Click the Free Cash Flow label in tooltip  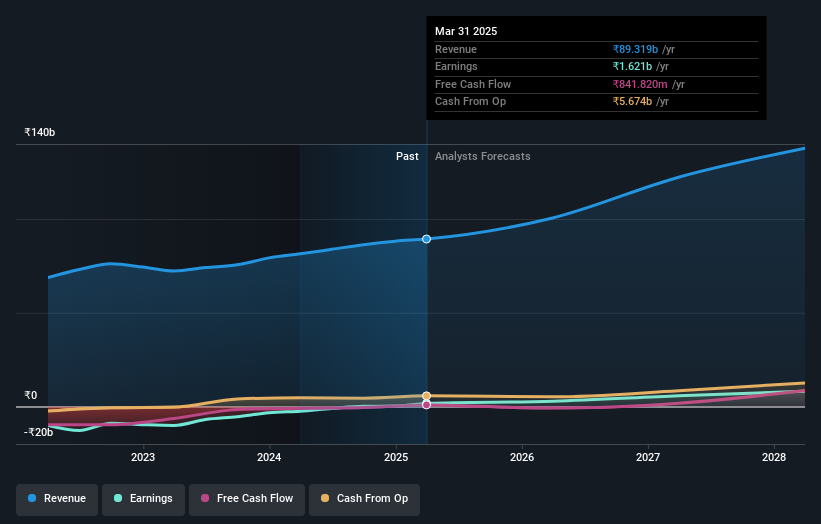pyautogui.click(x=473, y=84)
